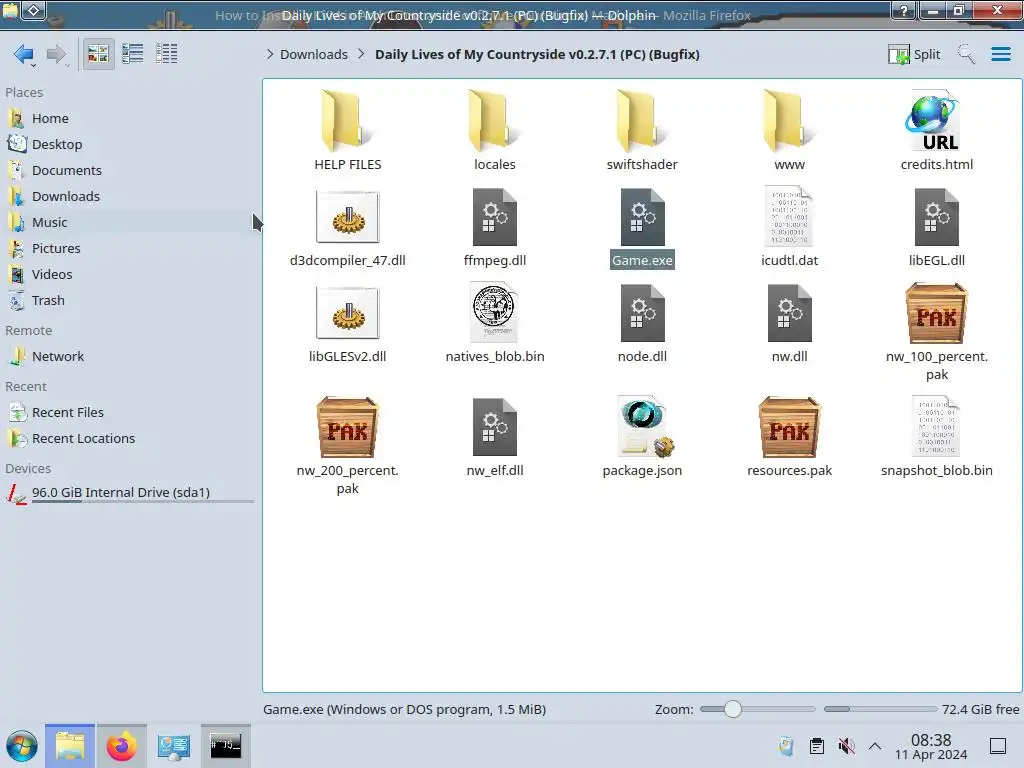This screenshot has height=768, width=1024.
Task: Click the show desktop button
Action: (x=998, y=746)
